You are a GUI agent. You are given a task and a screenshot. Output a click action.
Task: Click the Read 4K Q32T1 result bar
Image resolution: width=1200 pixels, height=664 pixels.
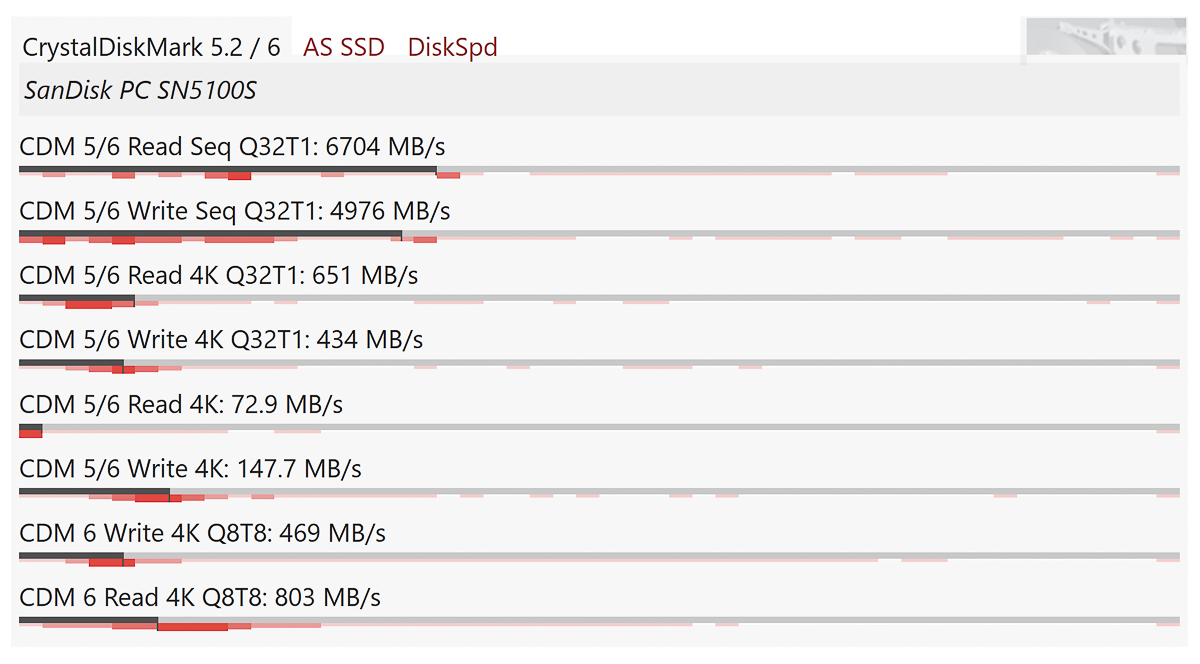[x=76, y=299]
